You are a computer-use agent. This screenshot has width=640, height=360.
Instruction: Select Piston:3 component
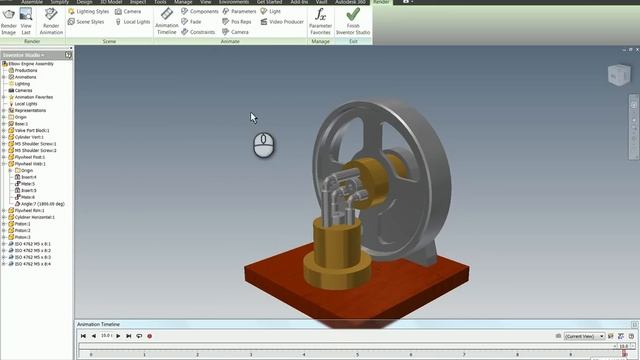coord(20,237)
